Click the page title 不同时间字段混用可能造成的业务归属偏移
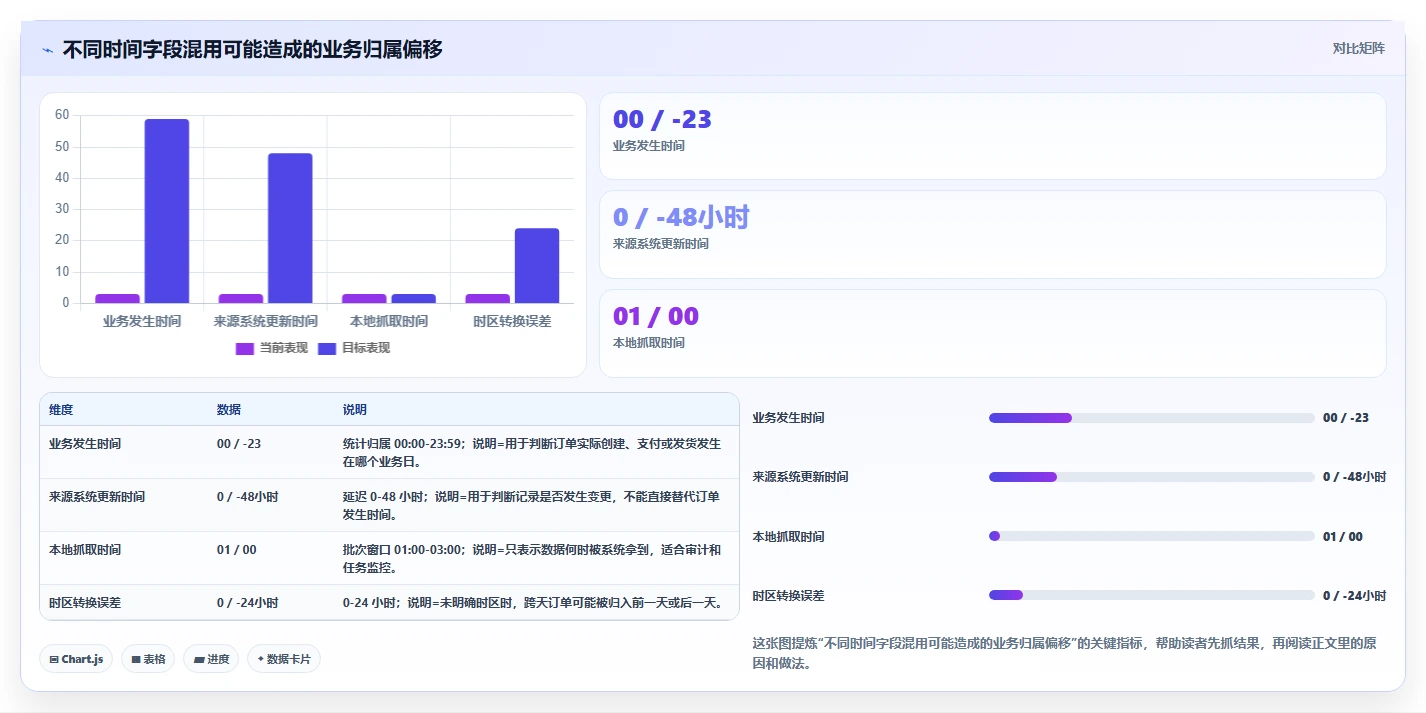Image resolution: width=1426 pixels, height=713 pixels. click(x=252, y=49)
